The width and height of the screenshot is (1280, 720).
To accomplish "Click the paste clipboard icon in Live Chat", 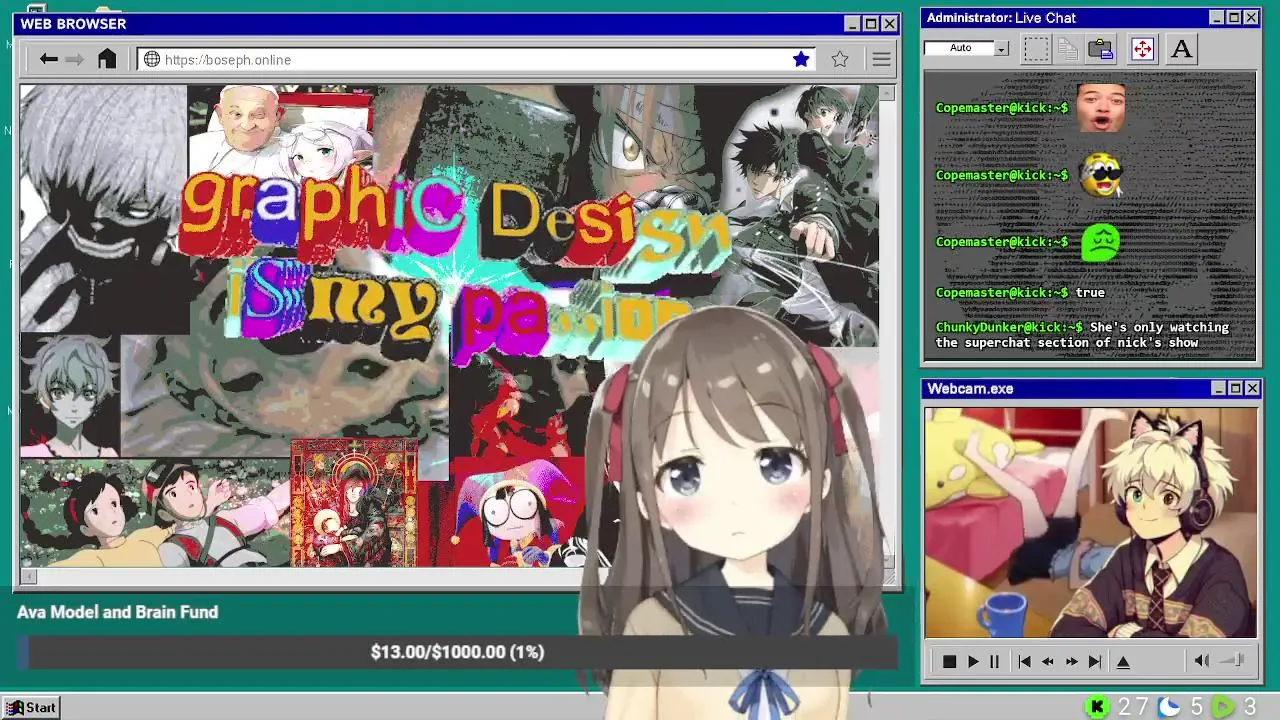I will 1101,48.
